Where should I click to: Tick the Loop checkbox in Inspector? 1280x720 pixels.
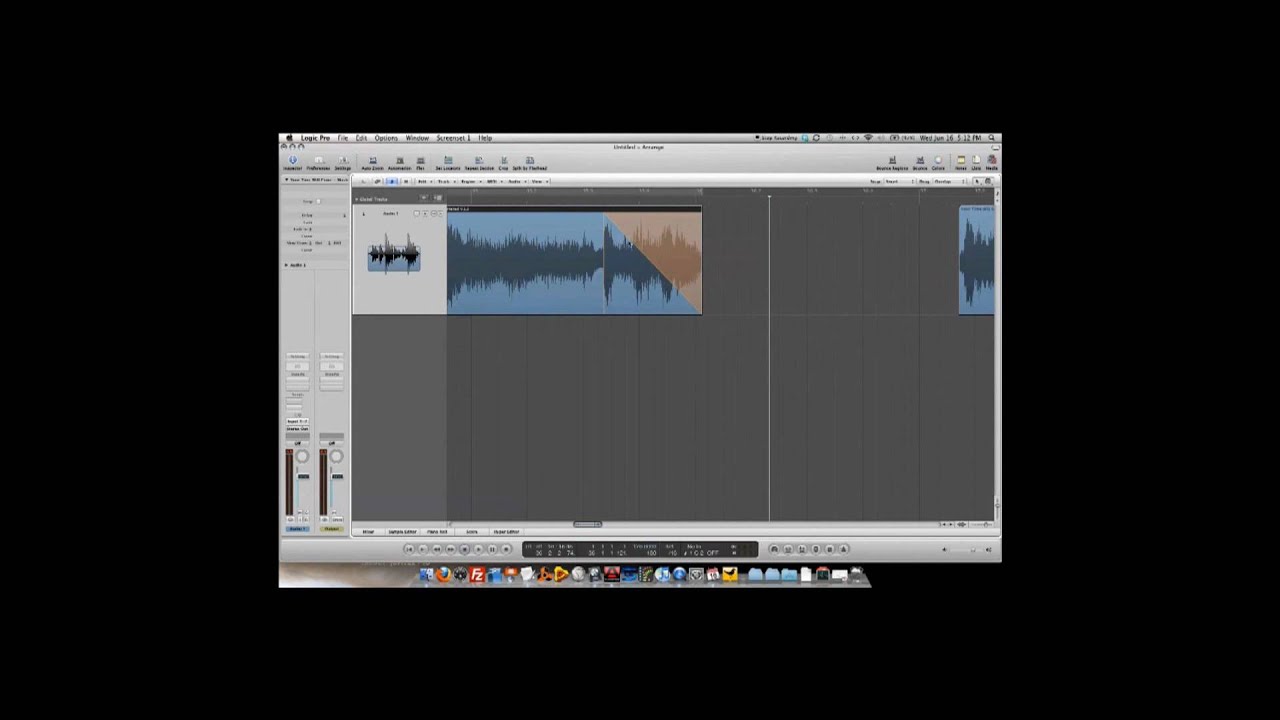pyautogui.click(x=318, y=201)
